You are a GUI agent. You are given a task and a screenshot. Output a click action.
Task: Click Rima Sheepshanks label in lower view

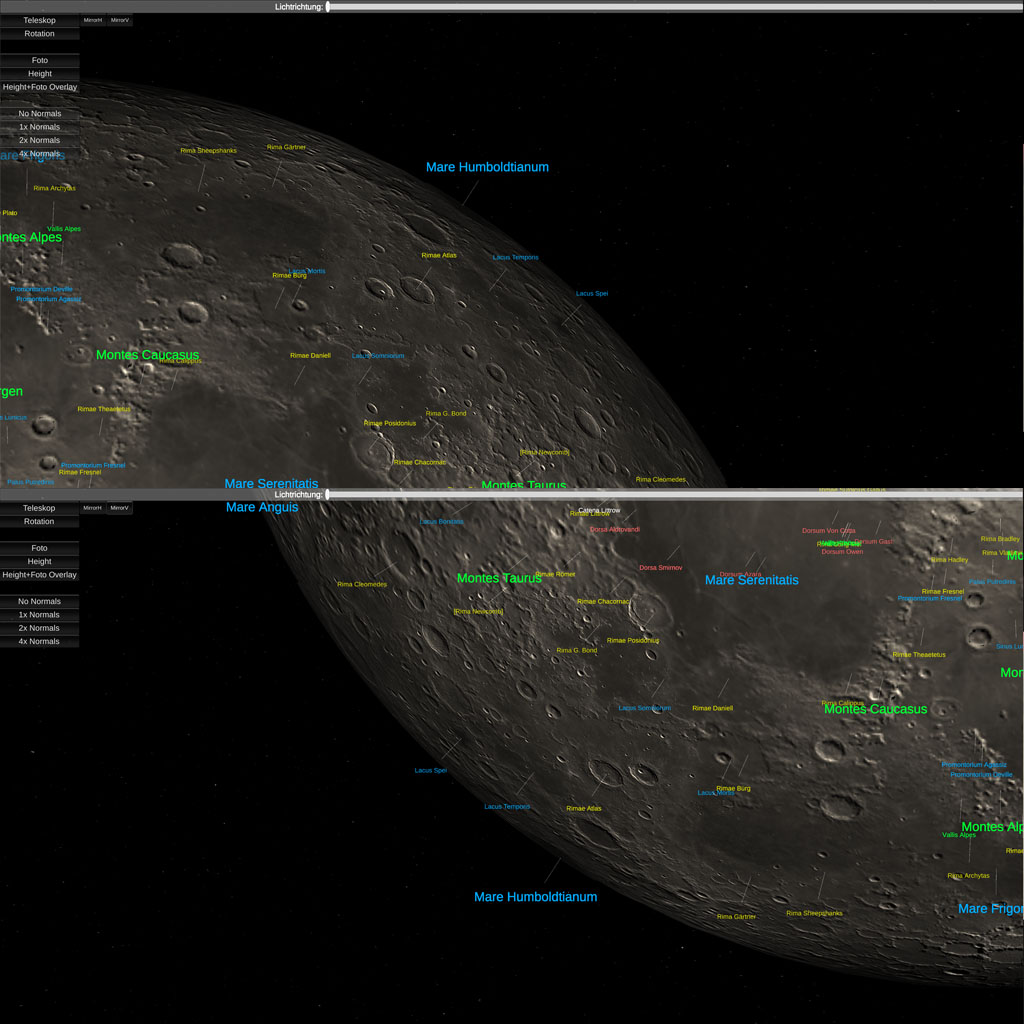[814, 914]
